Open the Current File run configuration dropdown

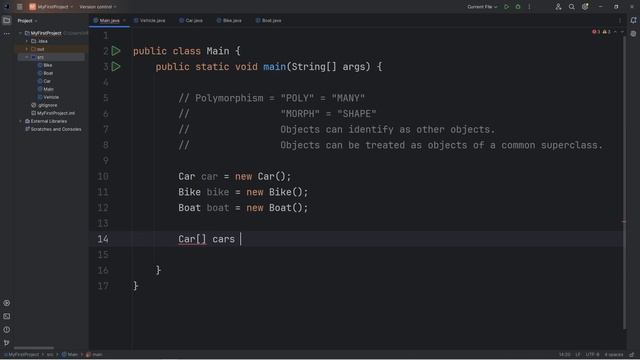click(482, 7)
